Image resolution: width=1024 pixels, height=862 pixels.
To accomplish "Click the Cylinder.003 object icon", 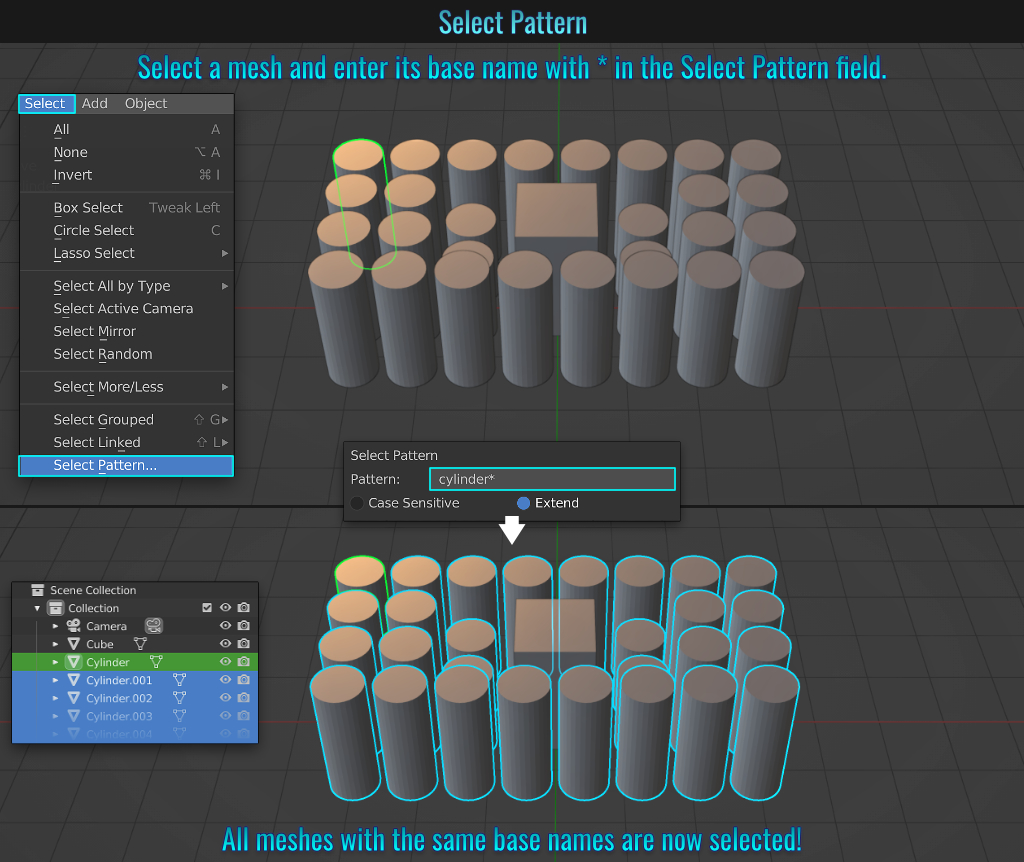I will 74,716.
